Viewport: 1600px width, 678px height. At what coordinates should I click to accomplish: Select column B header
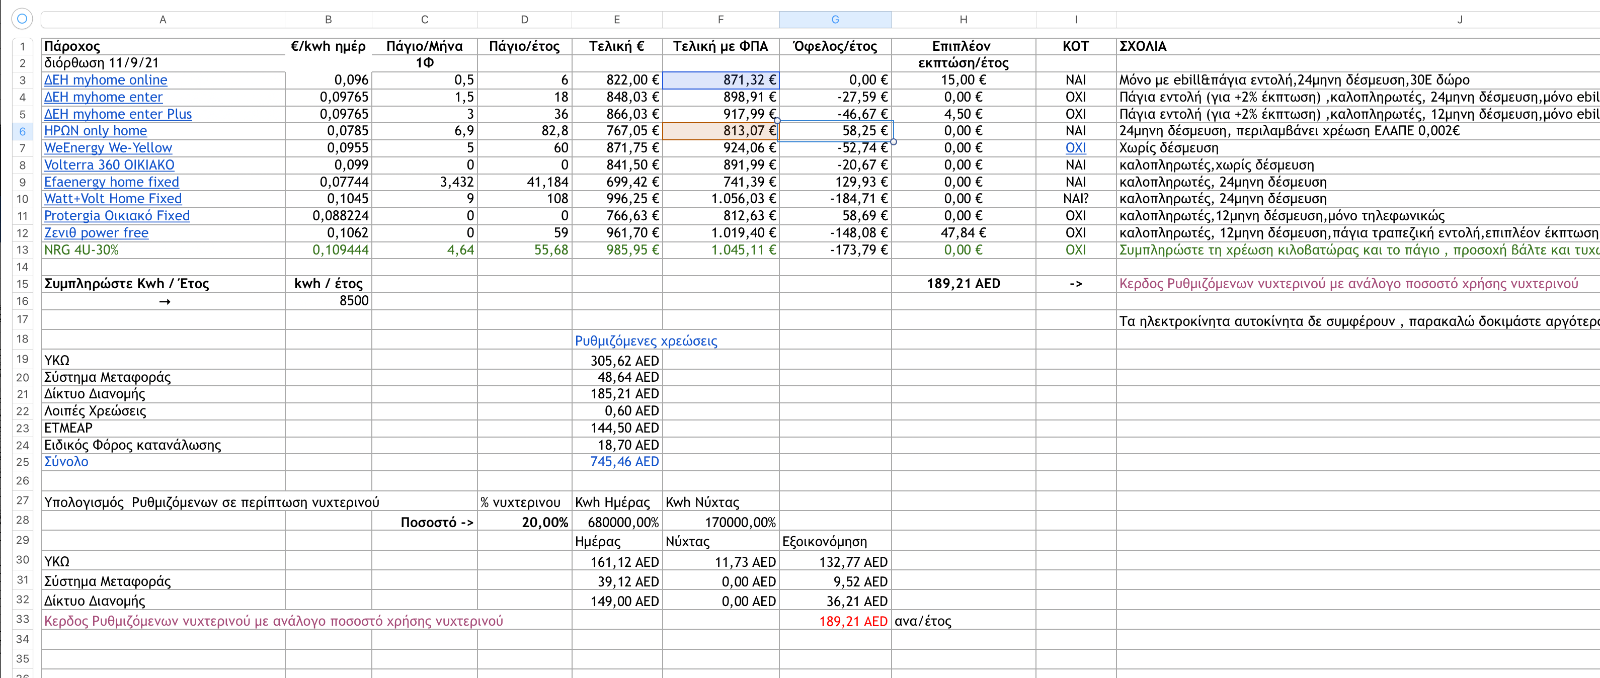[328, 19]
